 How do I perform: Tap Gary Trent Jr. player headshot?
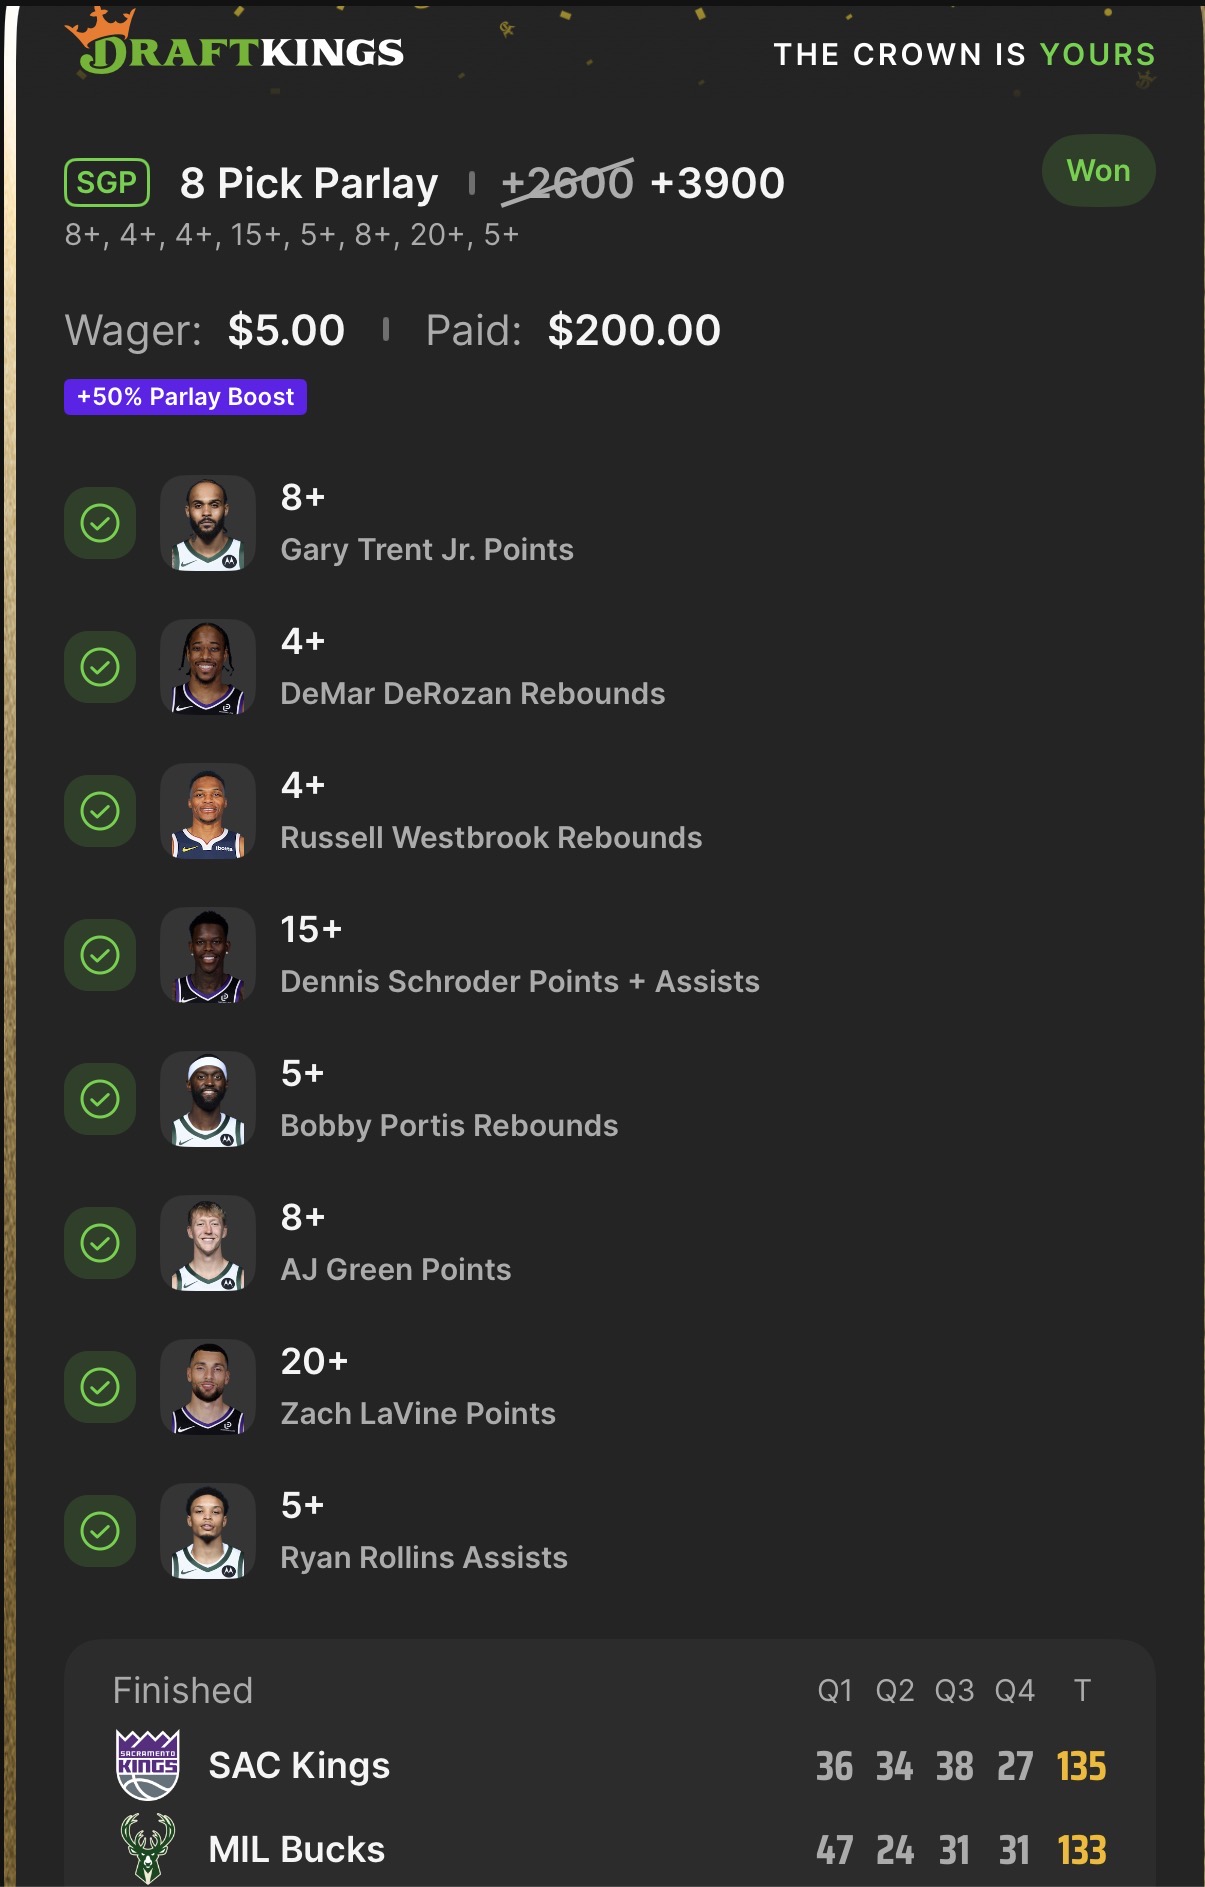(x=208, y=523)
